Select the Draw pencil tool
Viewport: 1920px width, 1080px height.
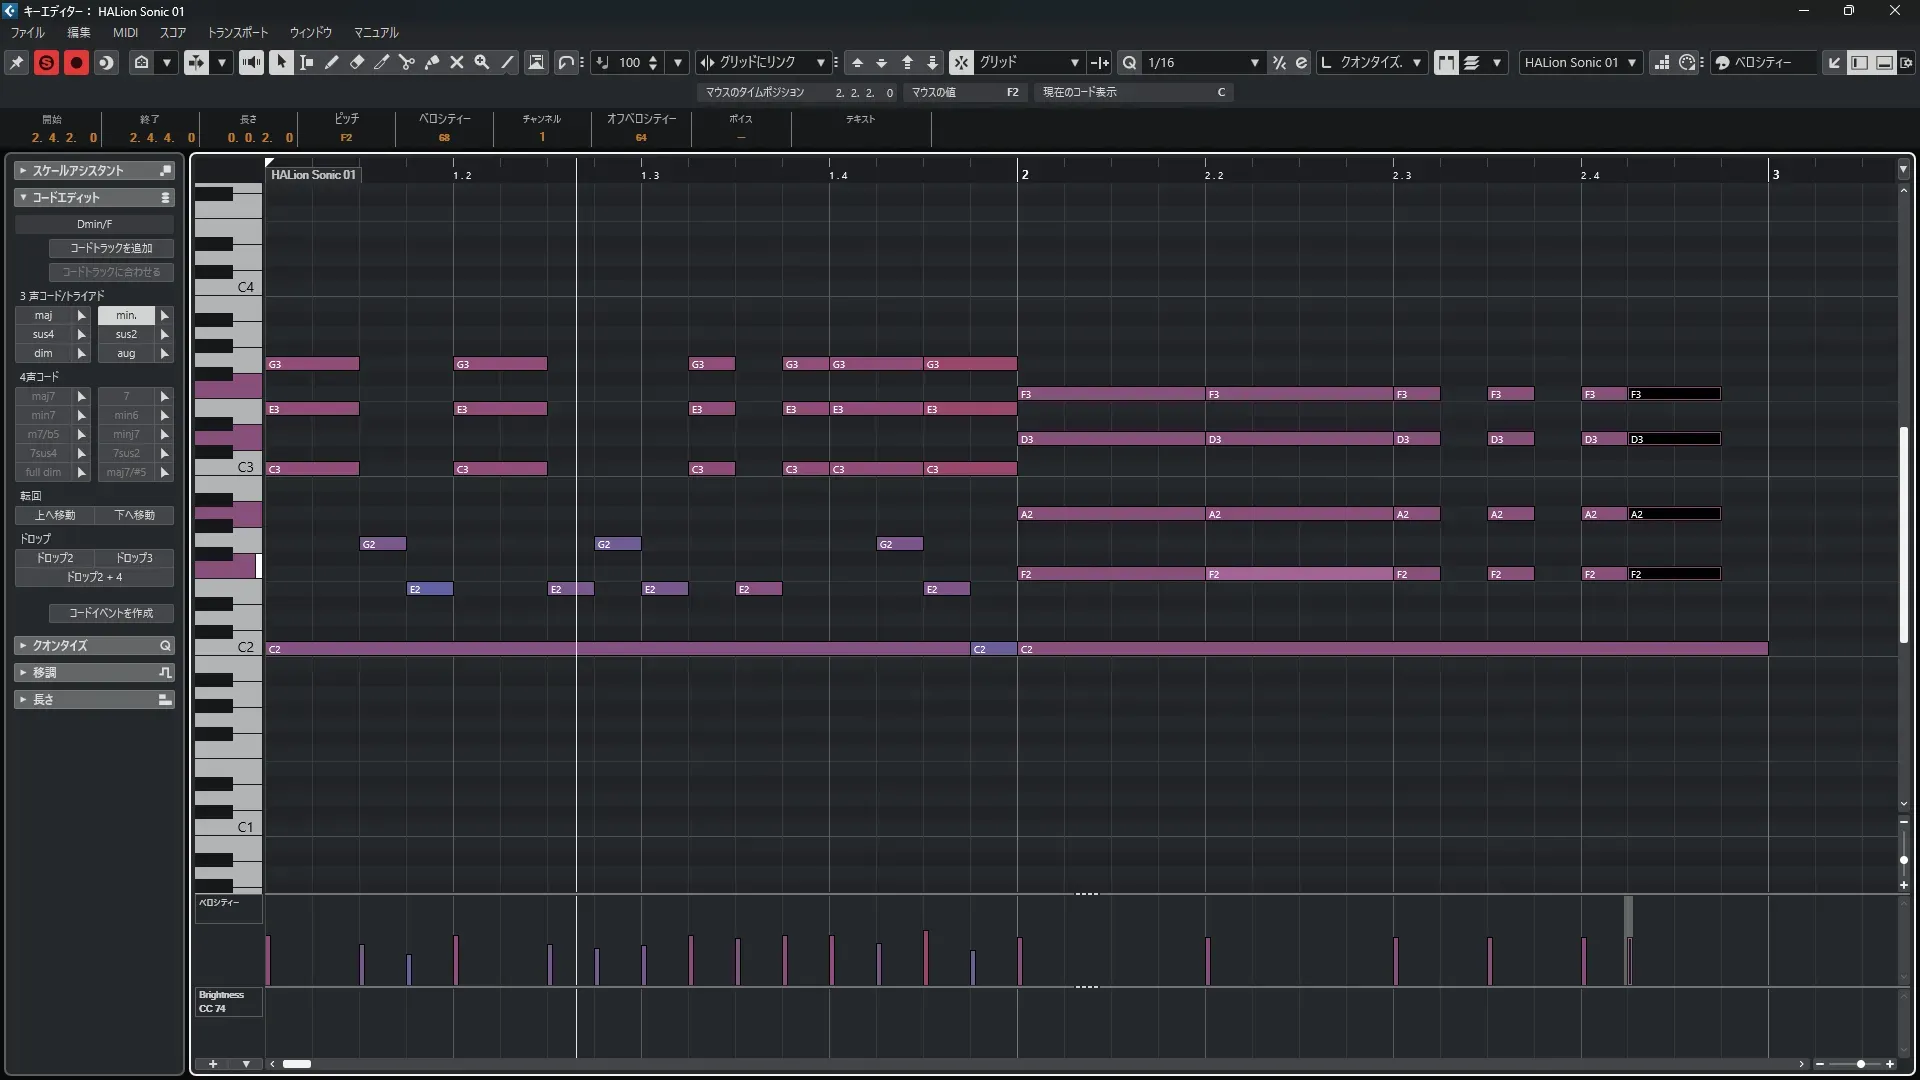[332, 62]
